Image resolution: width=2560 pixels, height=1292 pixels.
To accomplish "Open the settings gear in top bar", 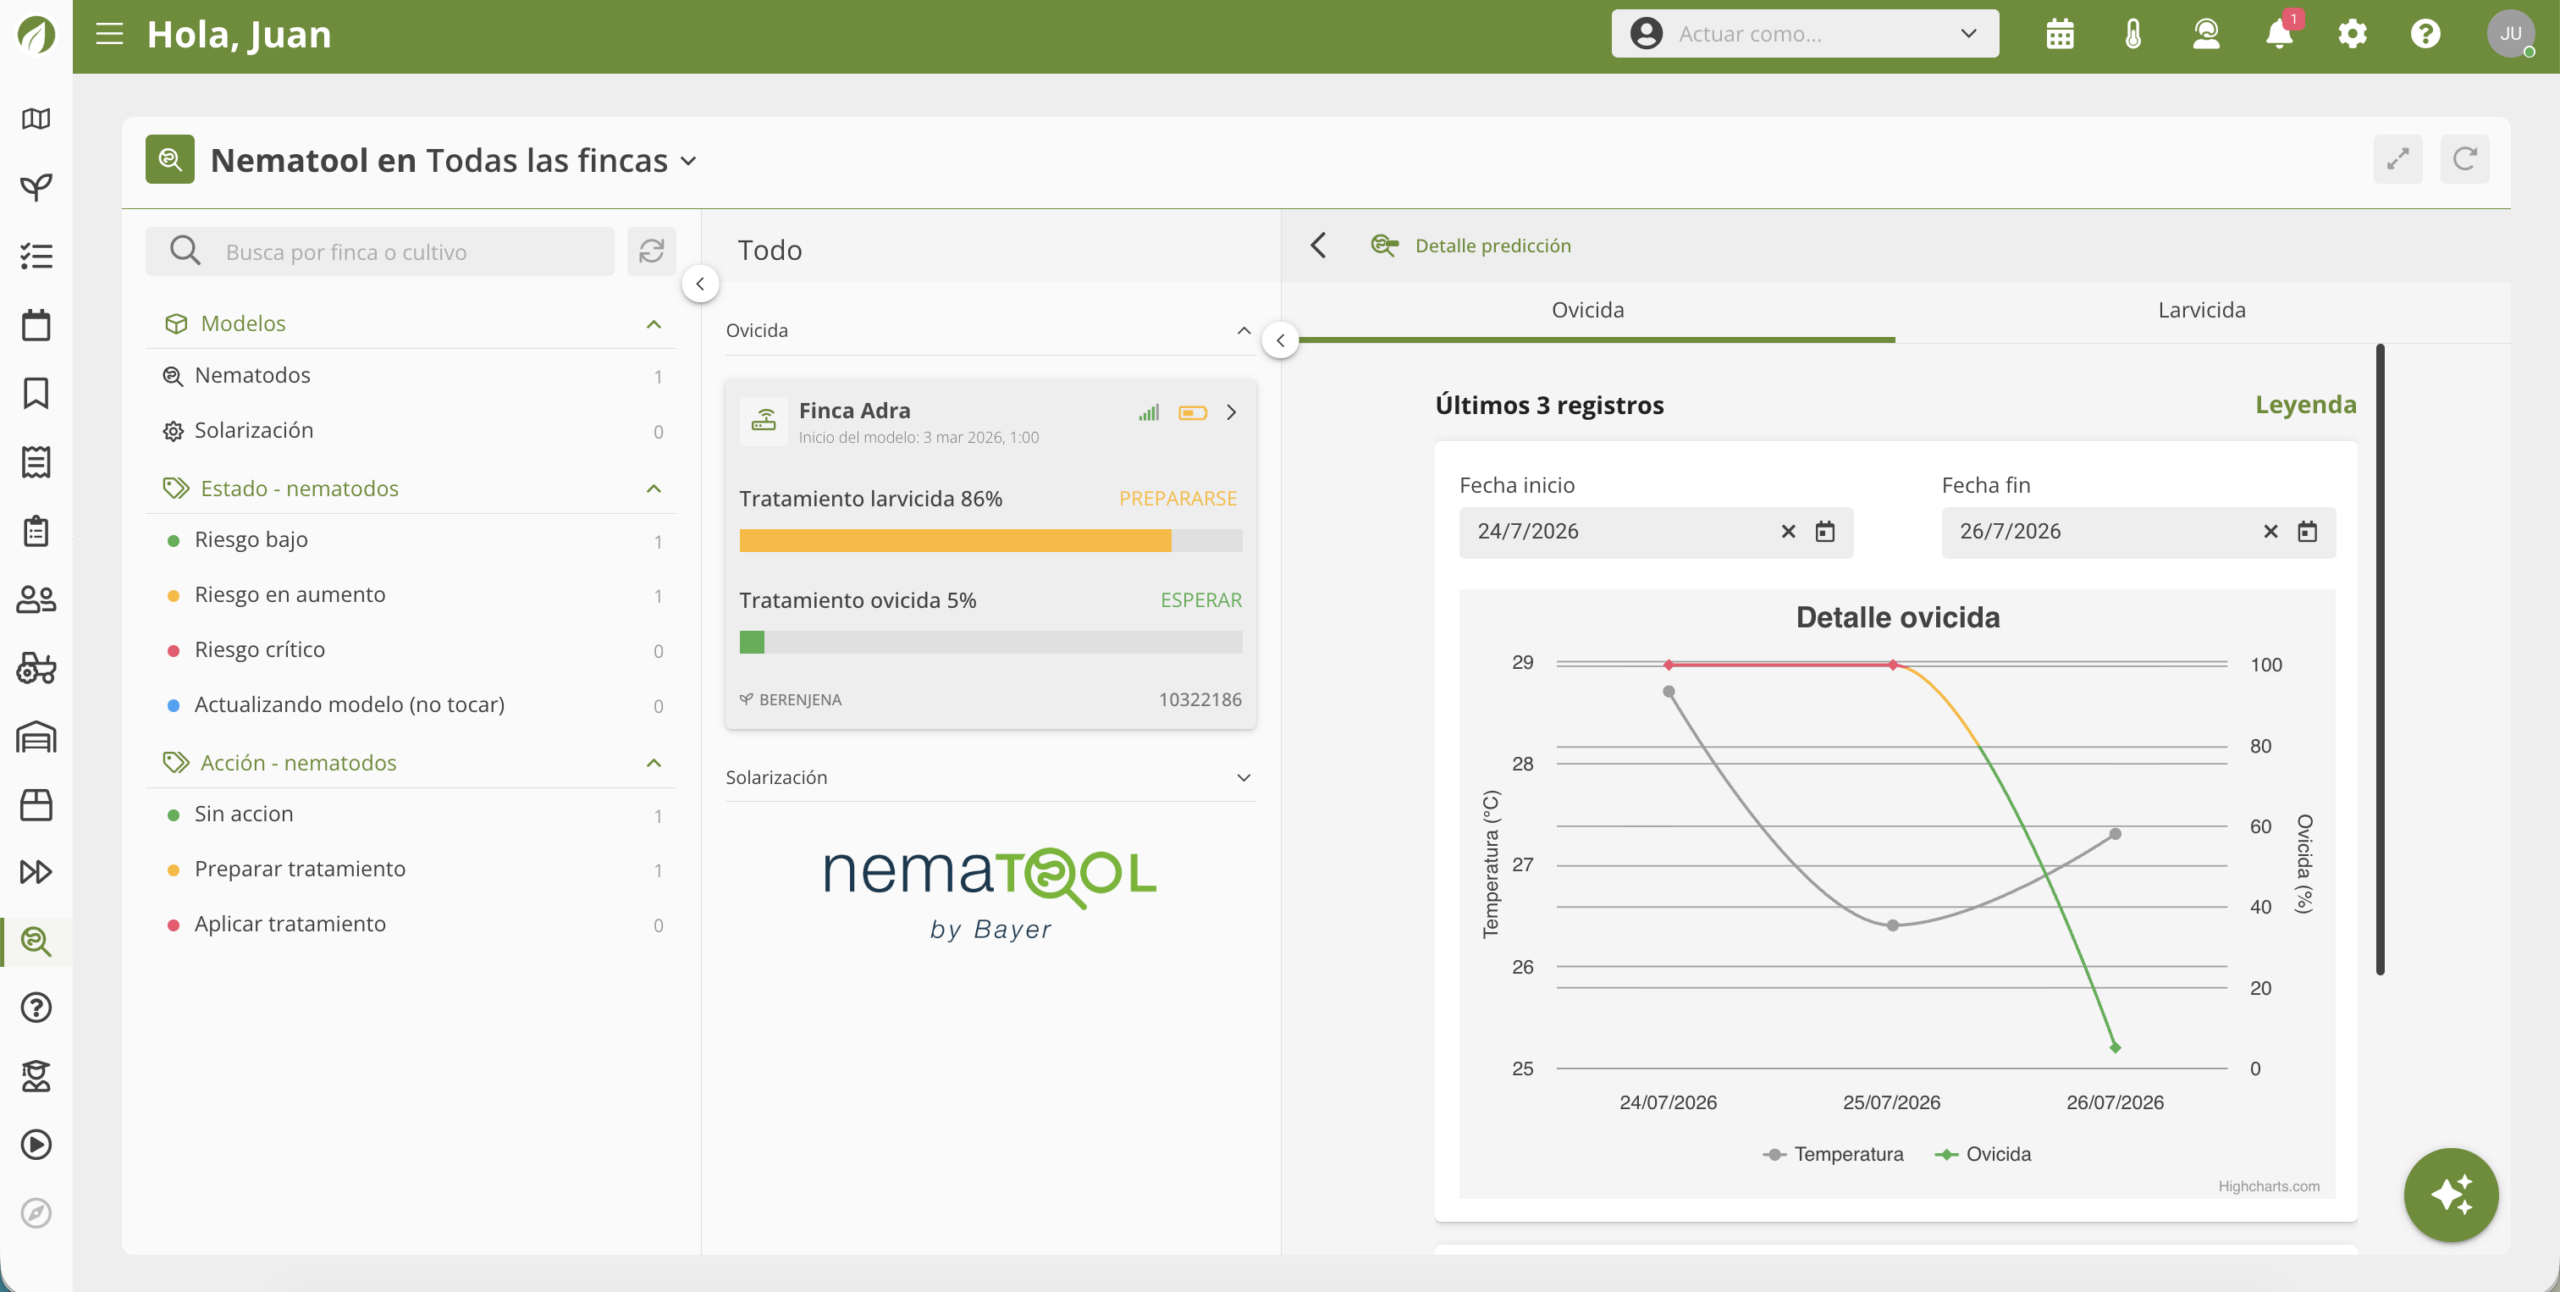I will point(2352,34).
